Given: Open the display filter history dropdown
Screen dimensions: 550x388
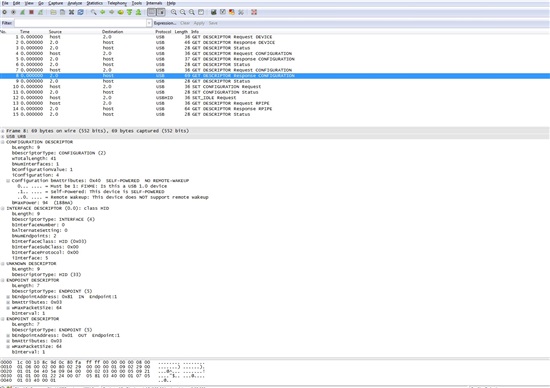Looking at the screenshot, I should 149,23.
